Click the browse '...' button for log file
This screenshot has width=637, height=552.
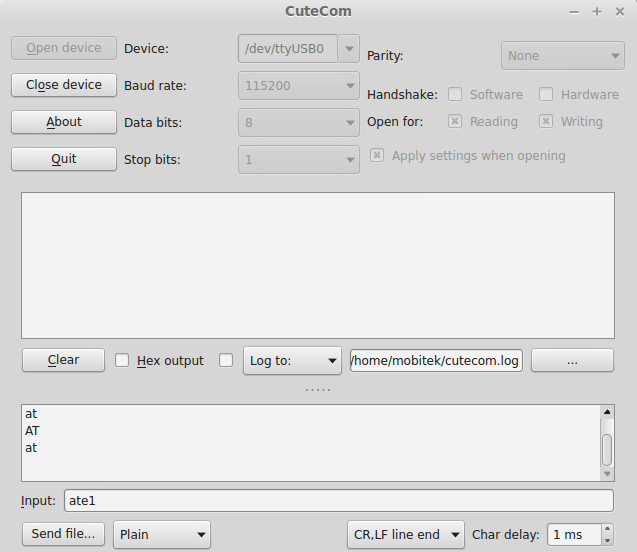pos(572,361)
